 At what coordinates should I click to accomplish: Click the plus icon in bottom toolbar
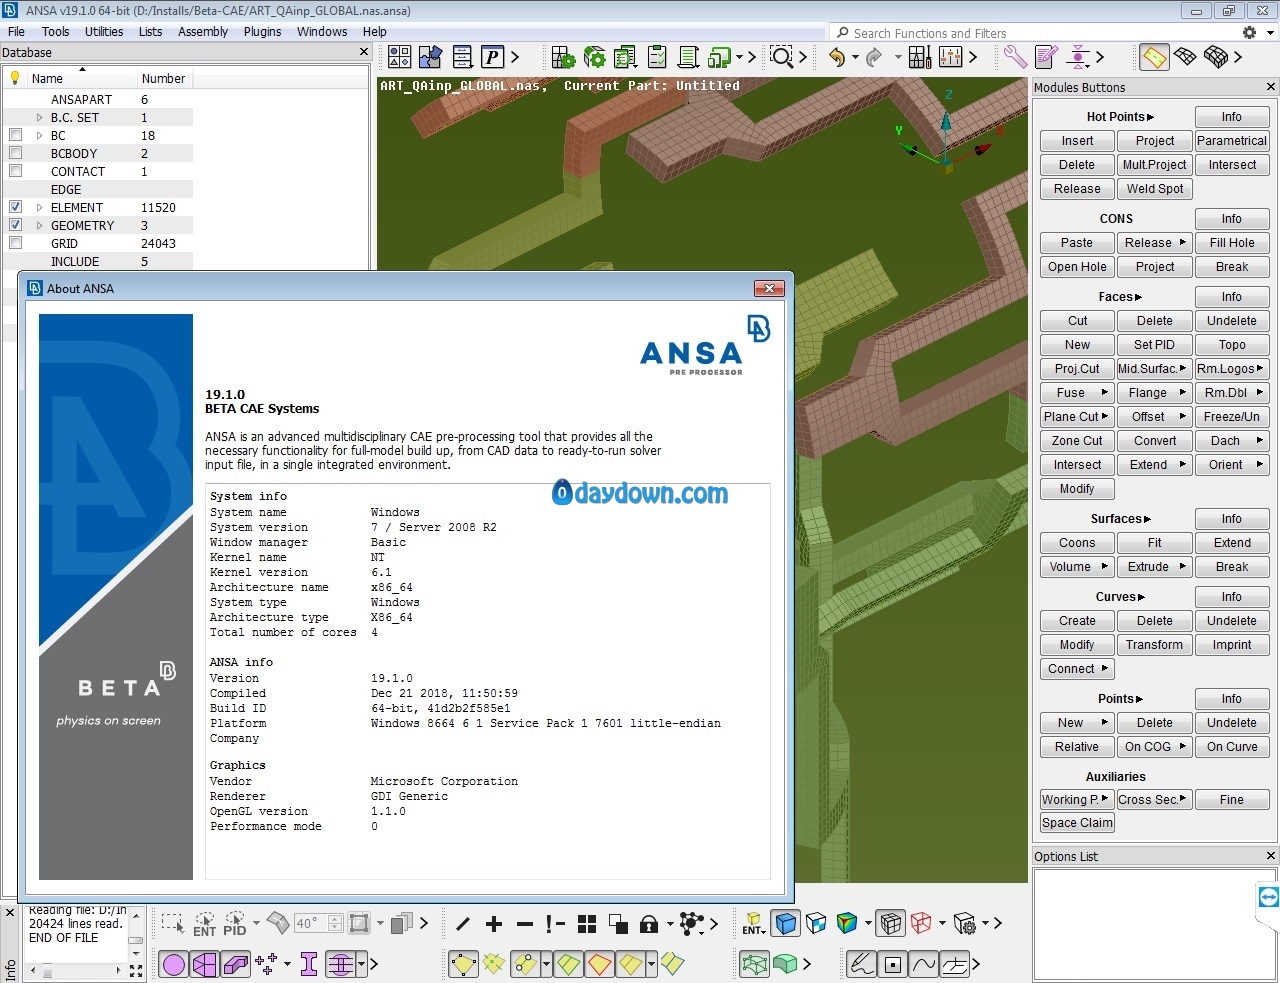pos(494,924)
